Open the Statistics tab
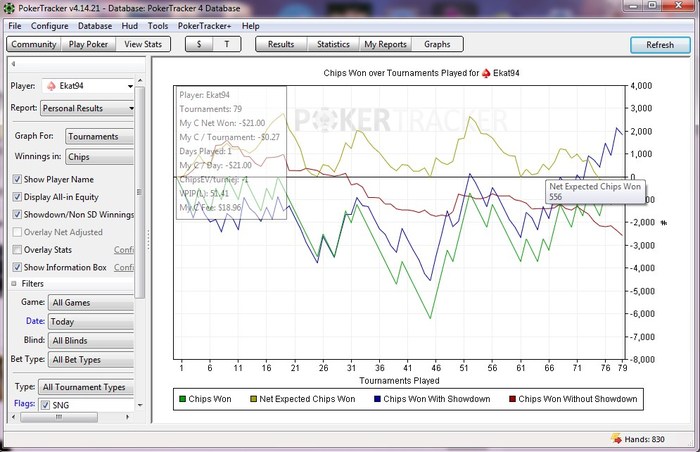Image resolution: width=700 pixels, height=452 pixels. (333, 44)
